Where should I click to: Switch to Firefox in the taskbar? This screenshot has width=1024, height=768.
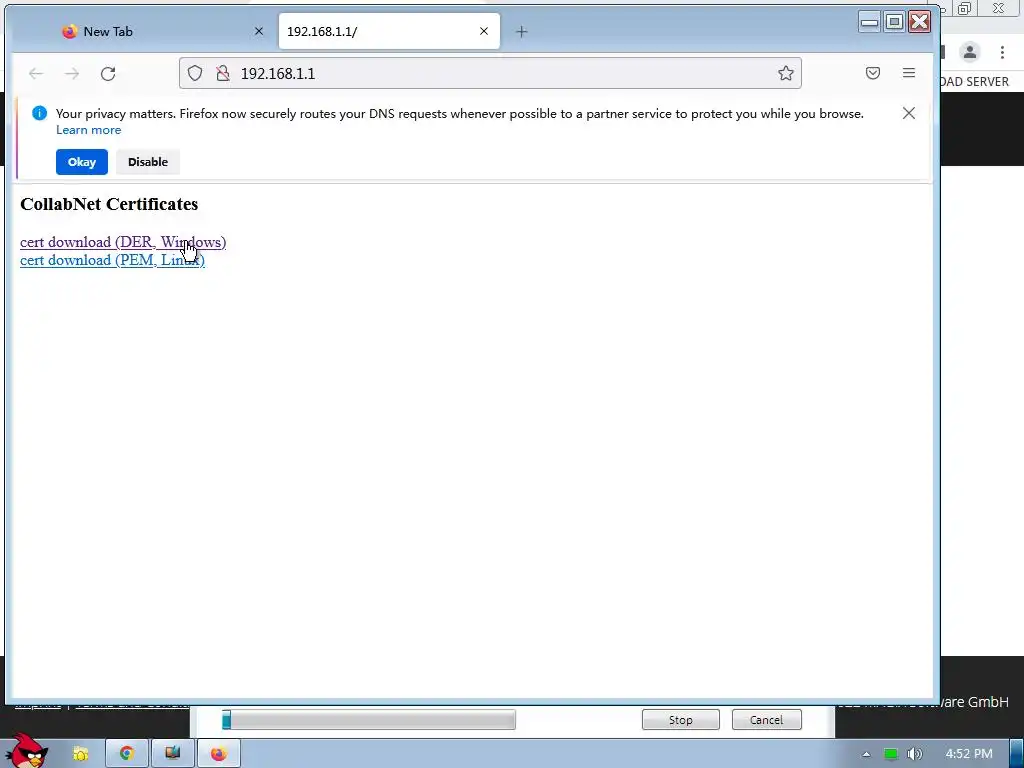point(219,754)
